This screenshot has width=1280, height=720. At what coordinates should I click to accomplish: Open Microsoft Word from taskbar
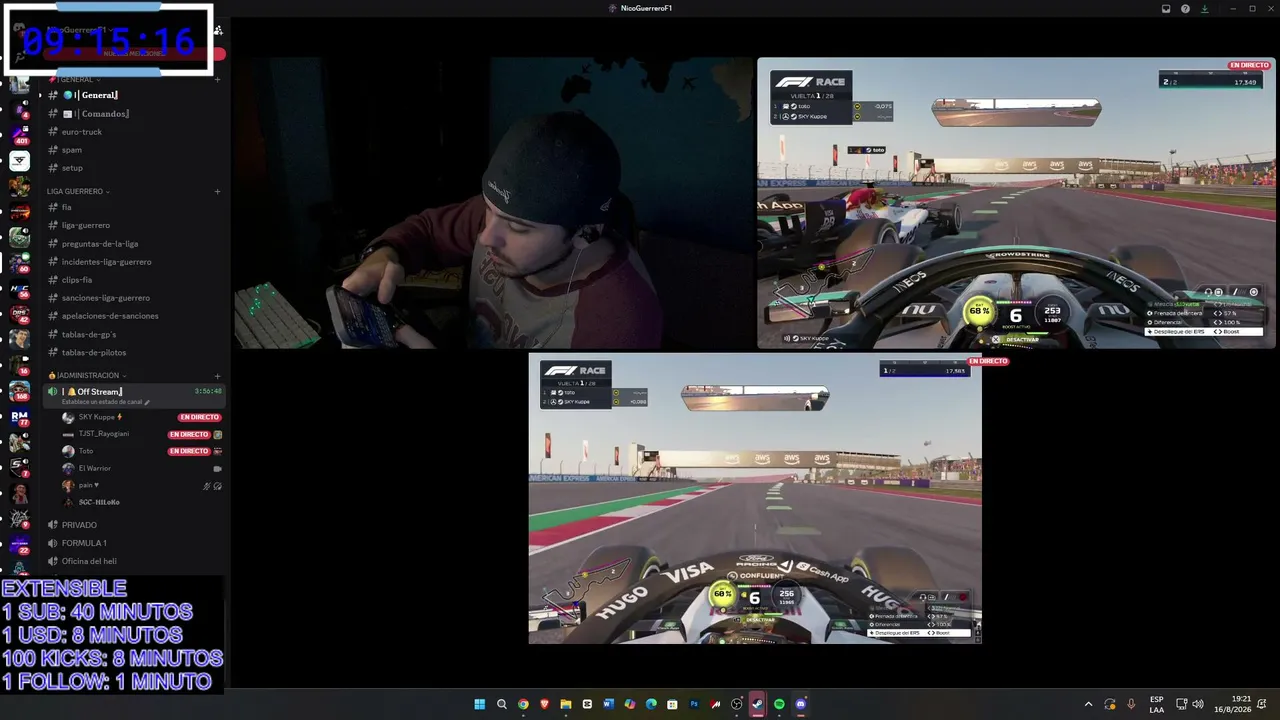608,704
